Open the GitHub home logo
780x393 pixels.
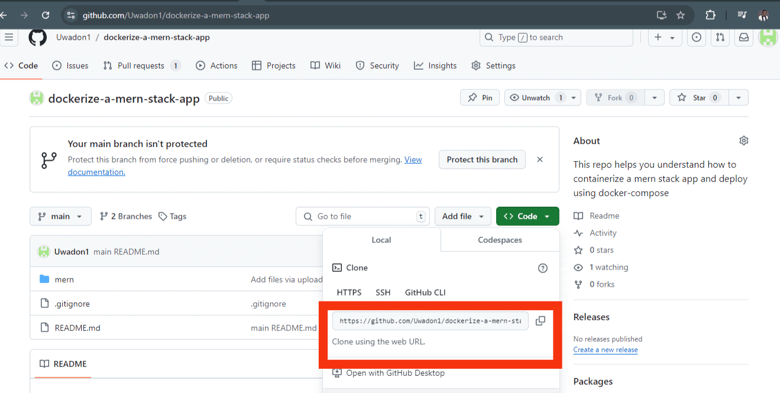(37, 37)
